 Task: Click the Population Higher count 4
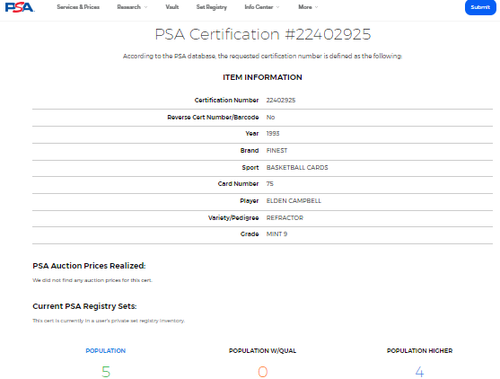point(419,372)
